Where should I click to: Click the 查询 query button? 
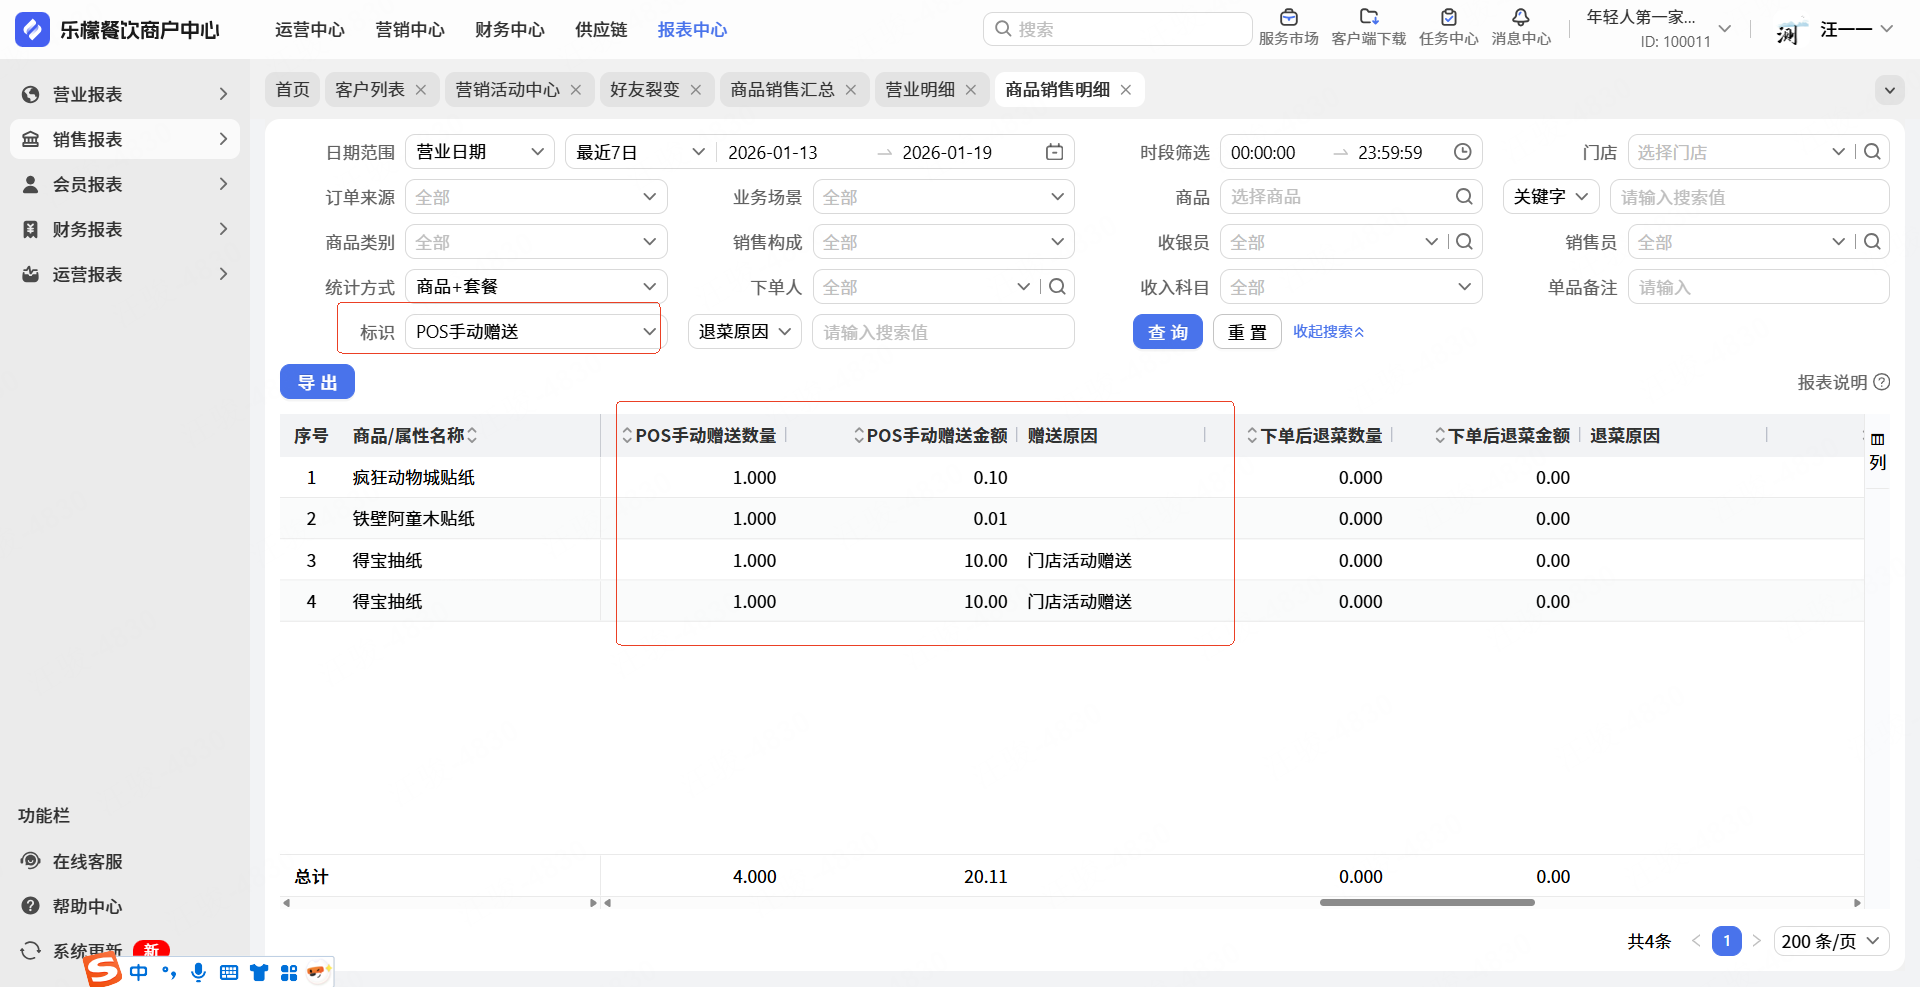1167,332
